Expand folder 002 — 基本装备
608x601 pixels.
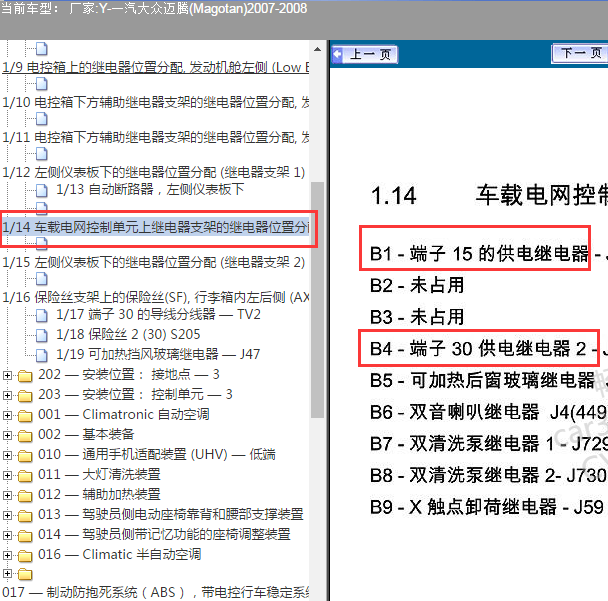7,435
